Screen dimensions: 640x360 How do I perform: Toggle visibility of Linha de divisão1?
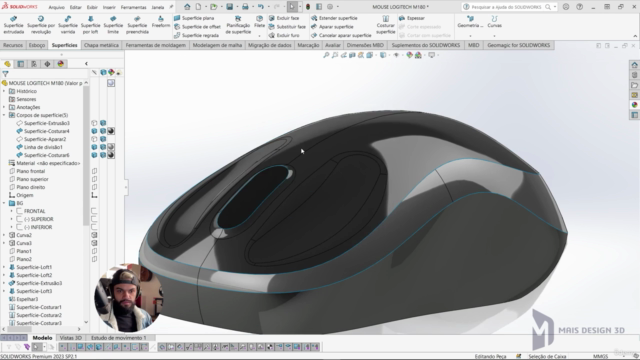pos(94,147)
